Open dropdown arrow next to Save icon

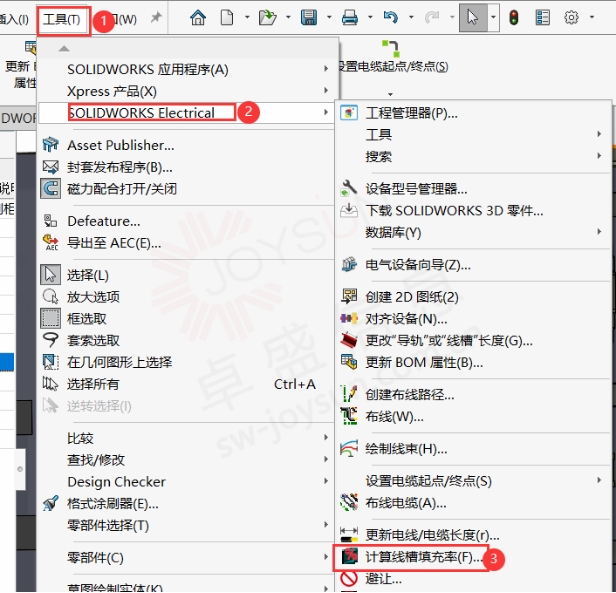click(329, 17)
